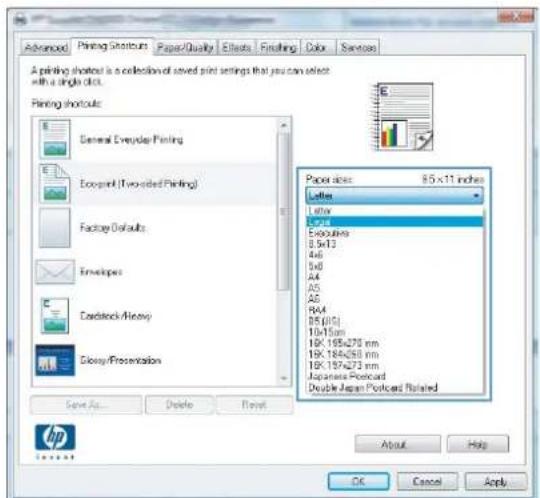This screenshot has width=540, height=498.
Task: Pick RA4 paper size
Action: (395, 310)
